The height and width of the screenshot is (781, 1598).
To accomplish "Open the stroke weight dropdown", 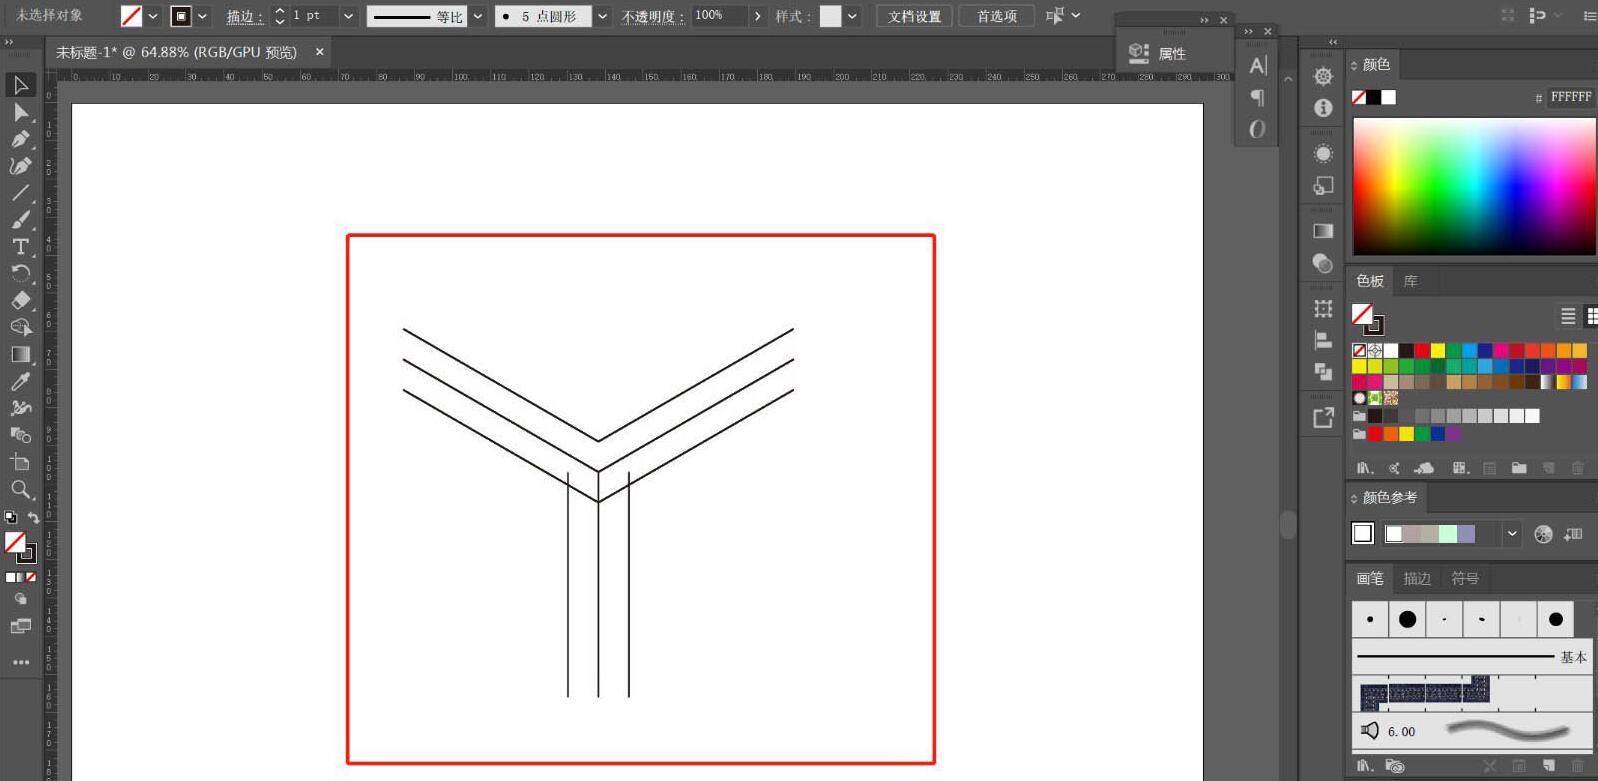I will (x=348, y=16).
